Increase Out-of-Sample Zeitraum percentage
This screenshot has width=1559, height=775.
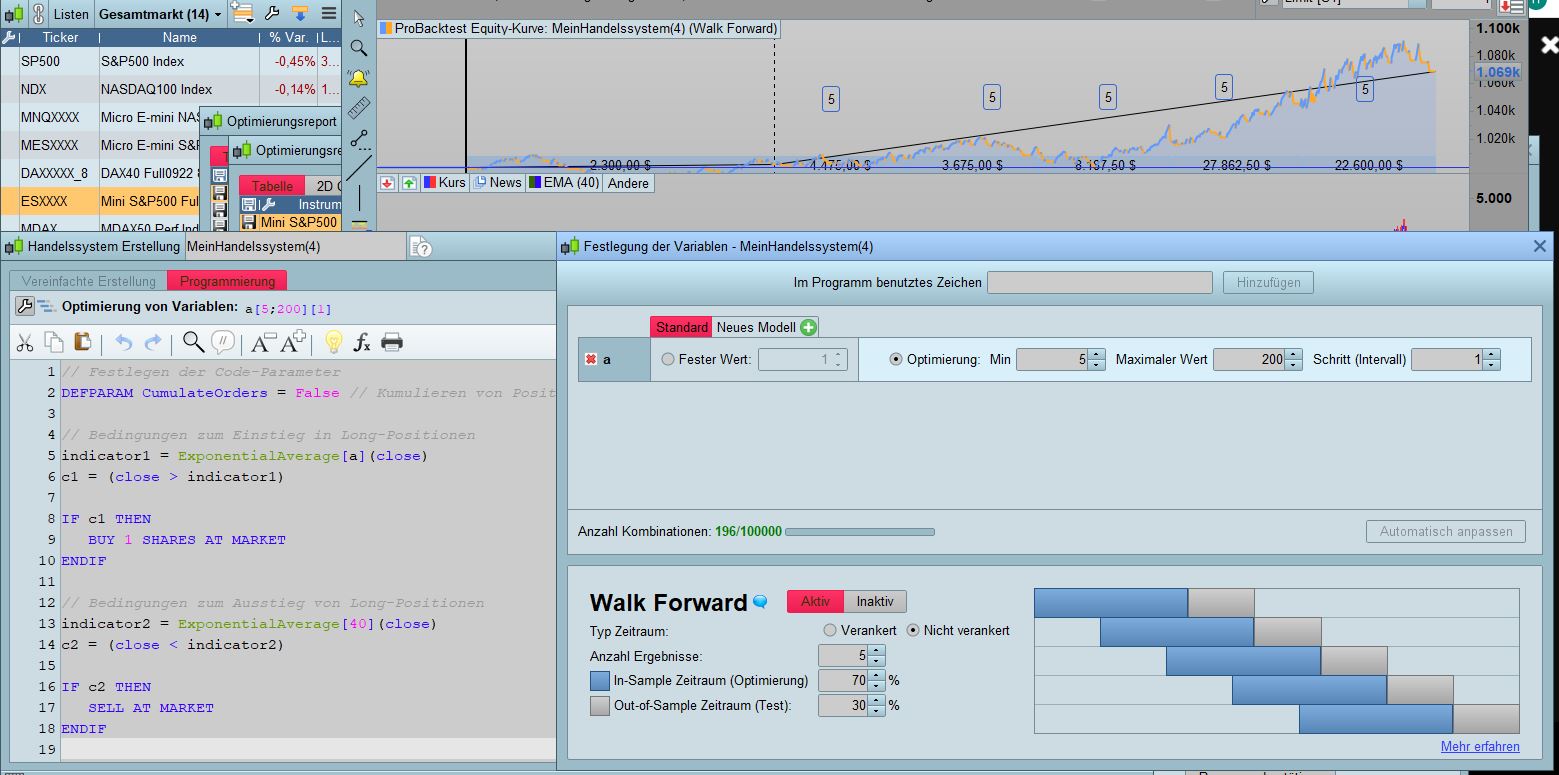pos(876,701)
